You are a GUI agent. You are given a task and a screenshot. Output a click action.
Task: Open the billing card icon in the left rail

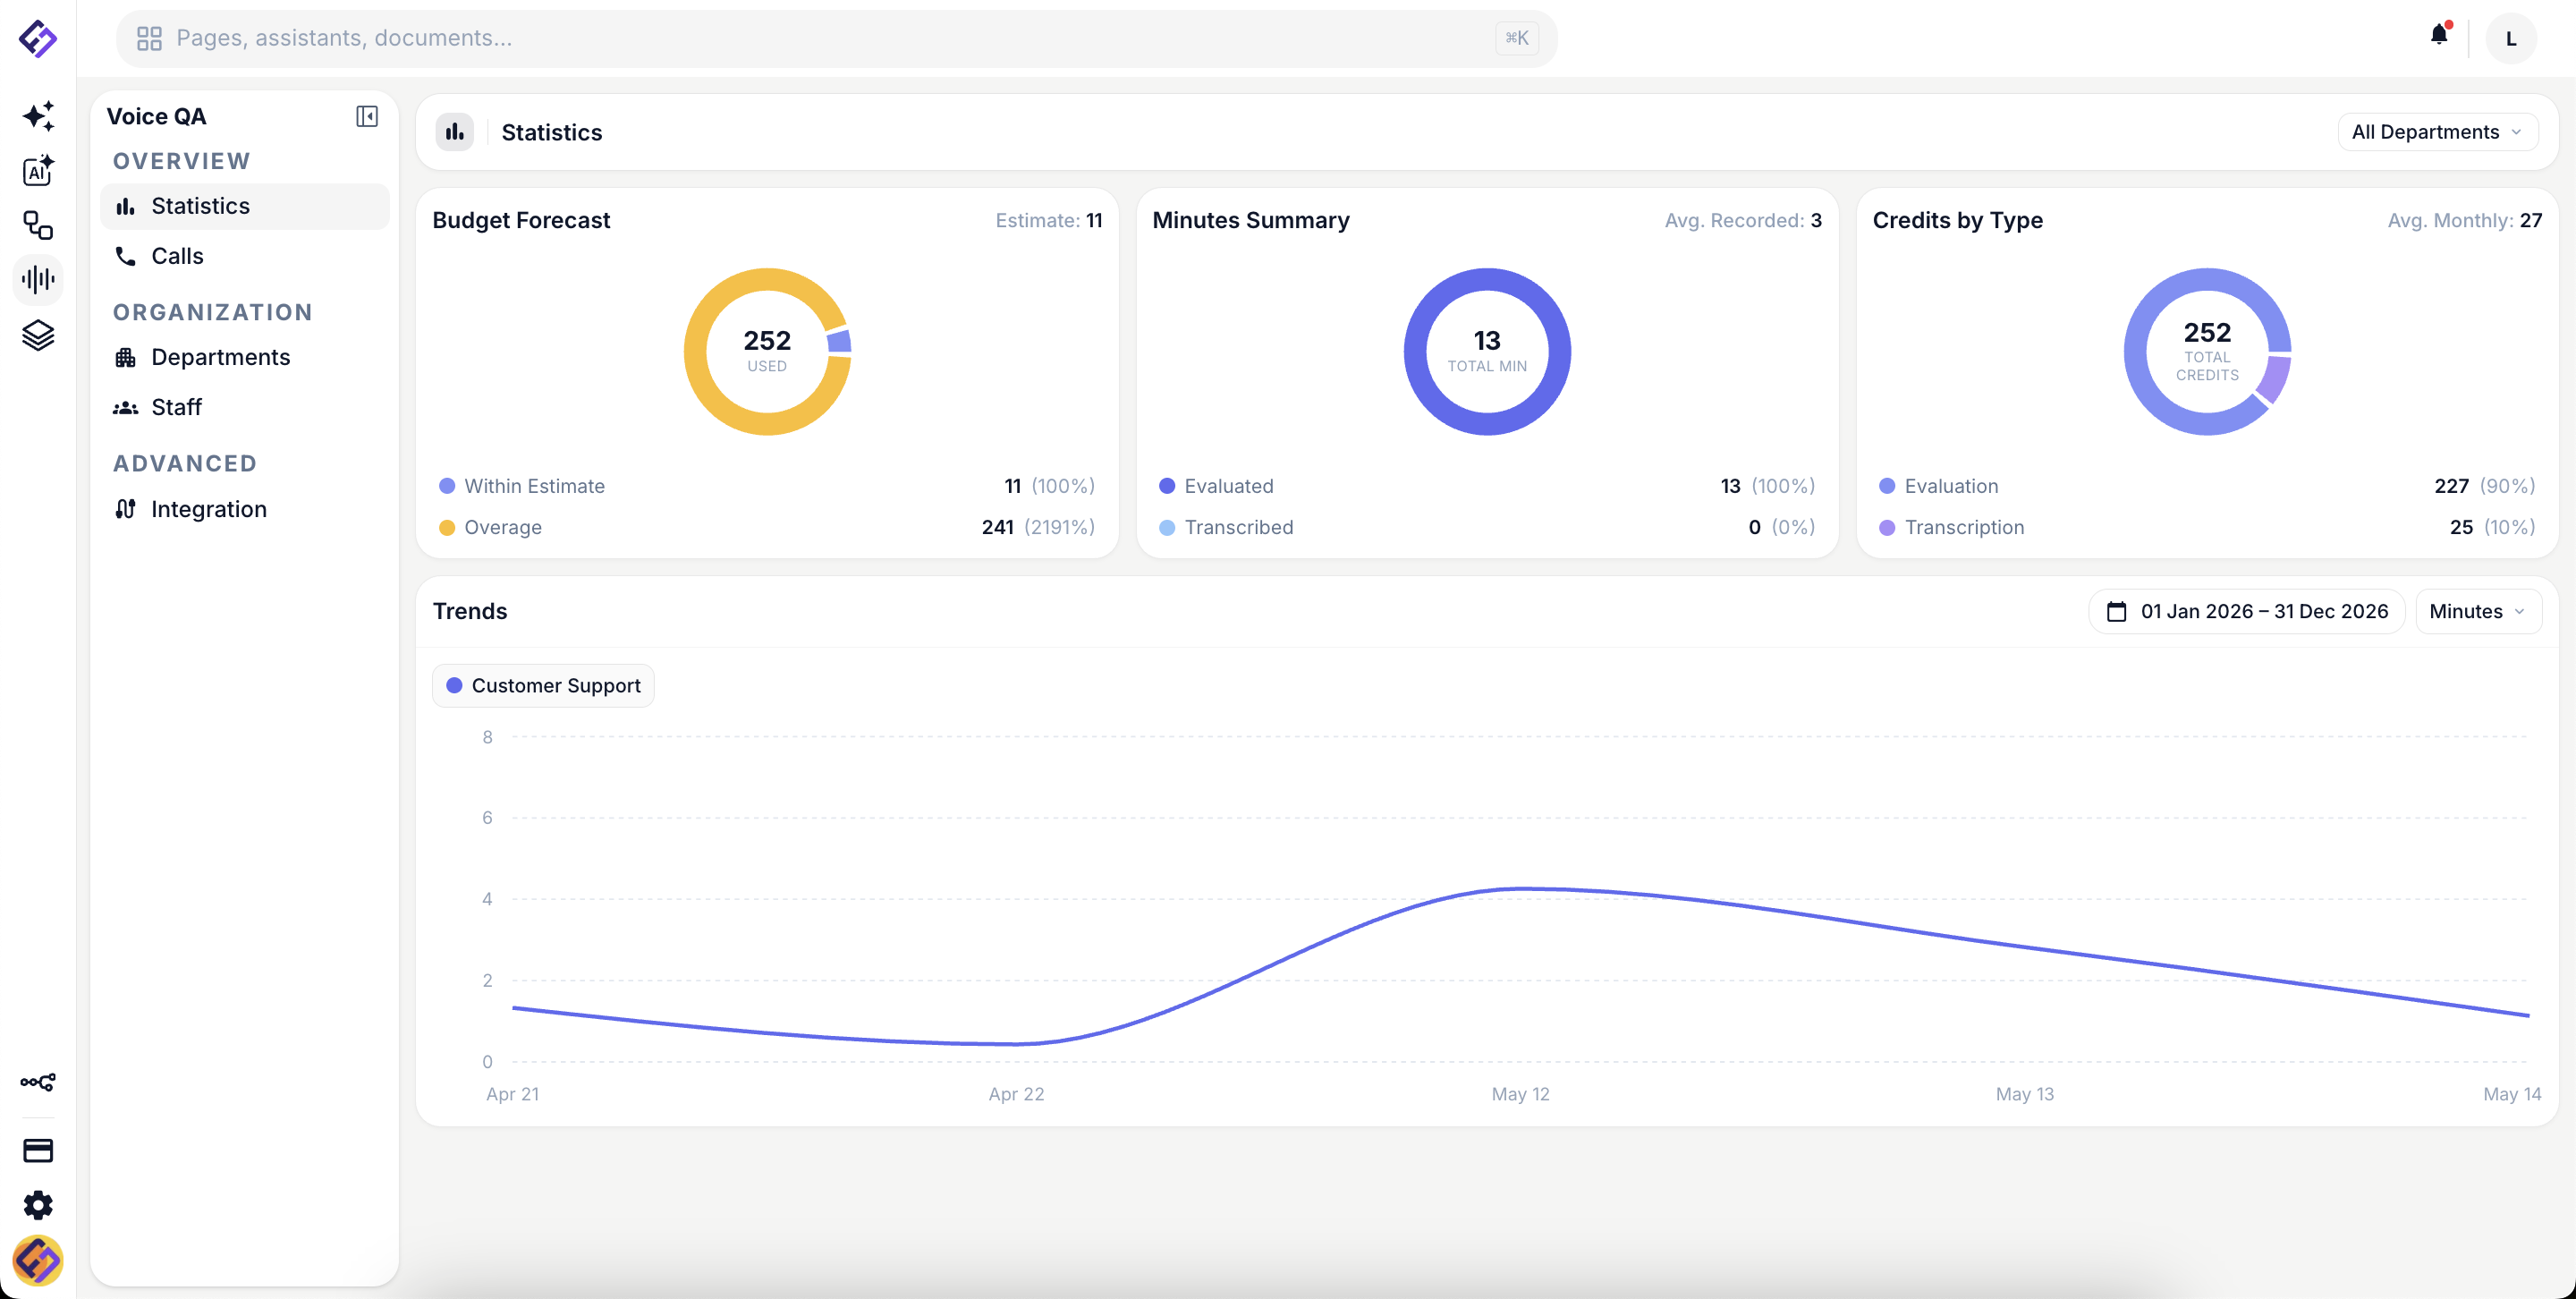coord(38,1150)
